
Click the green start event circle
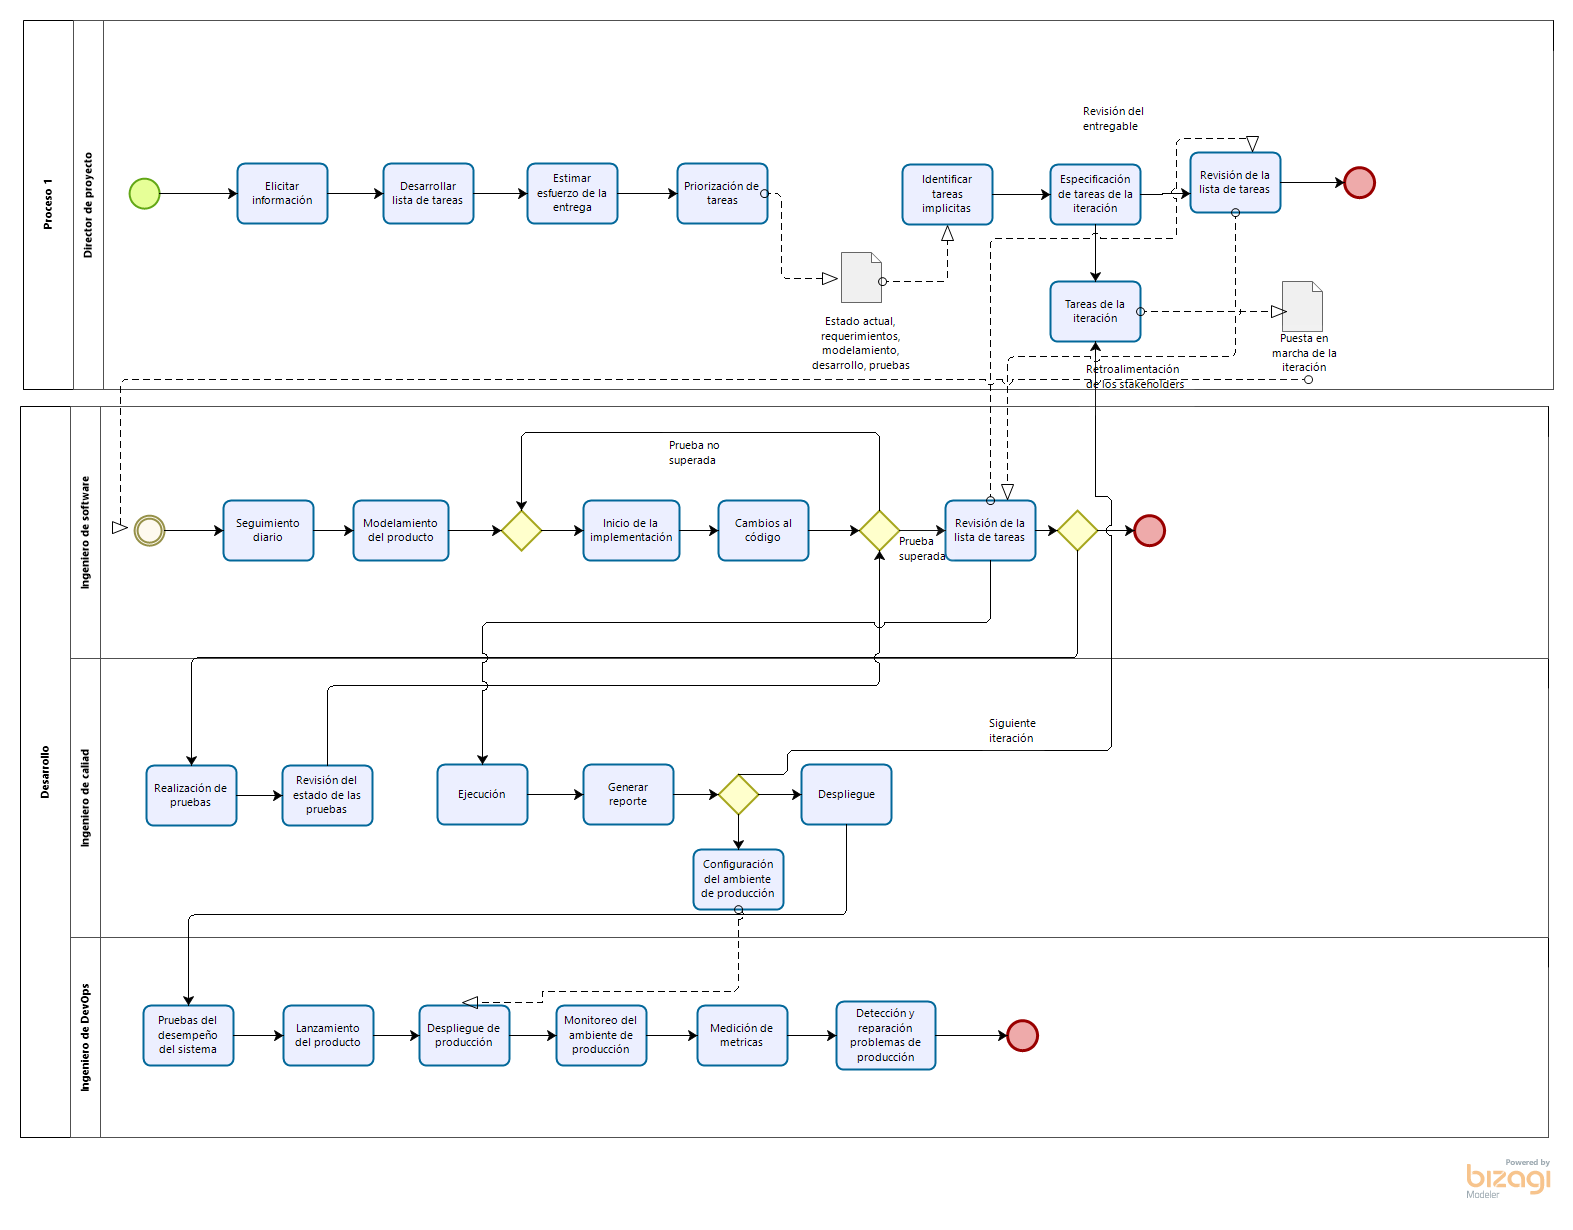[x=145, y=193]
